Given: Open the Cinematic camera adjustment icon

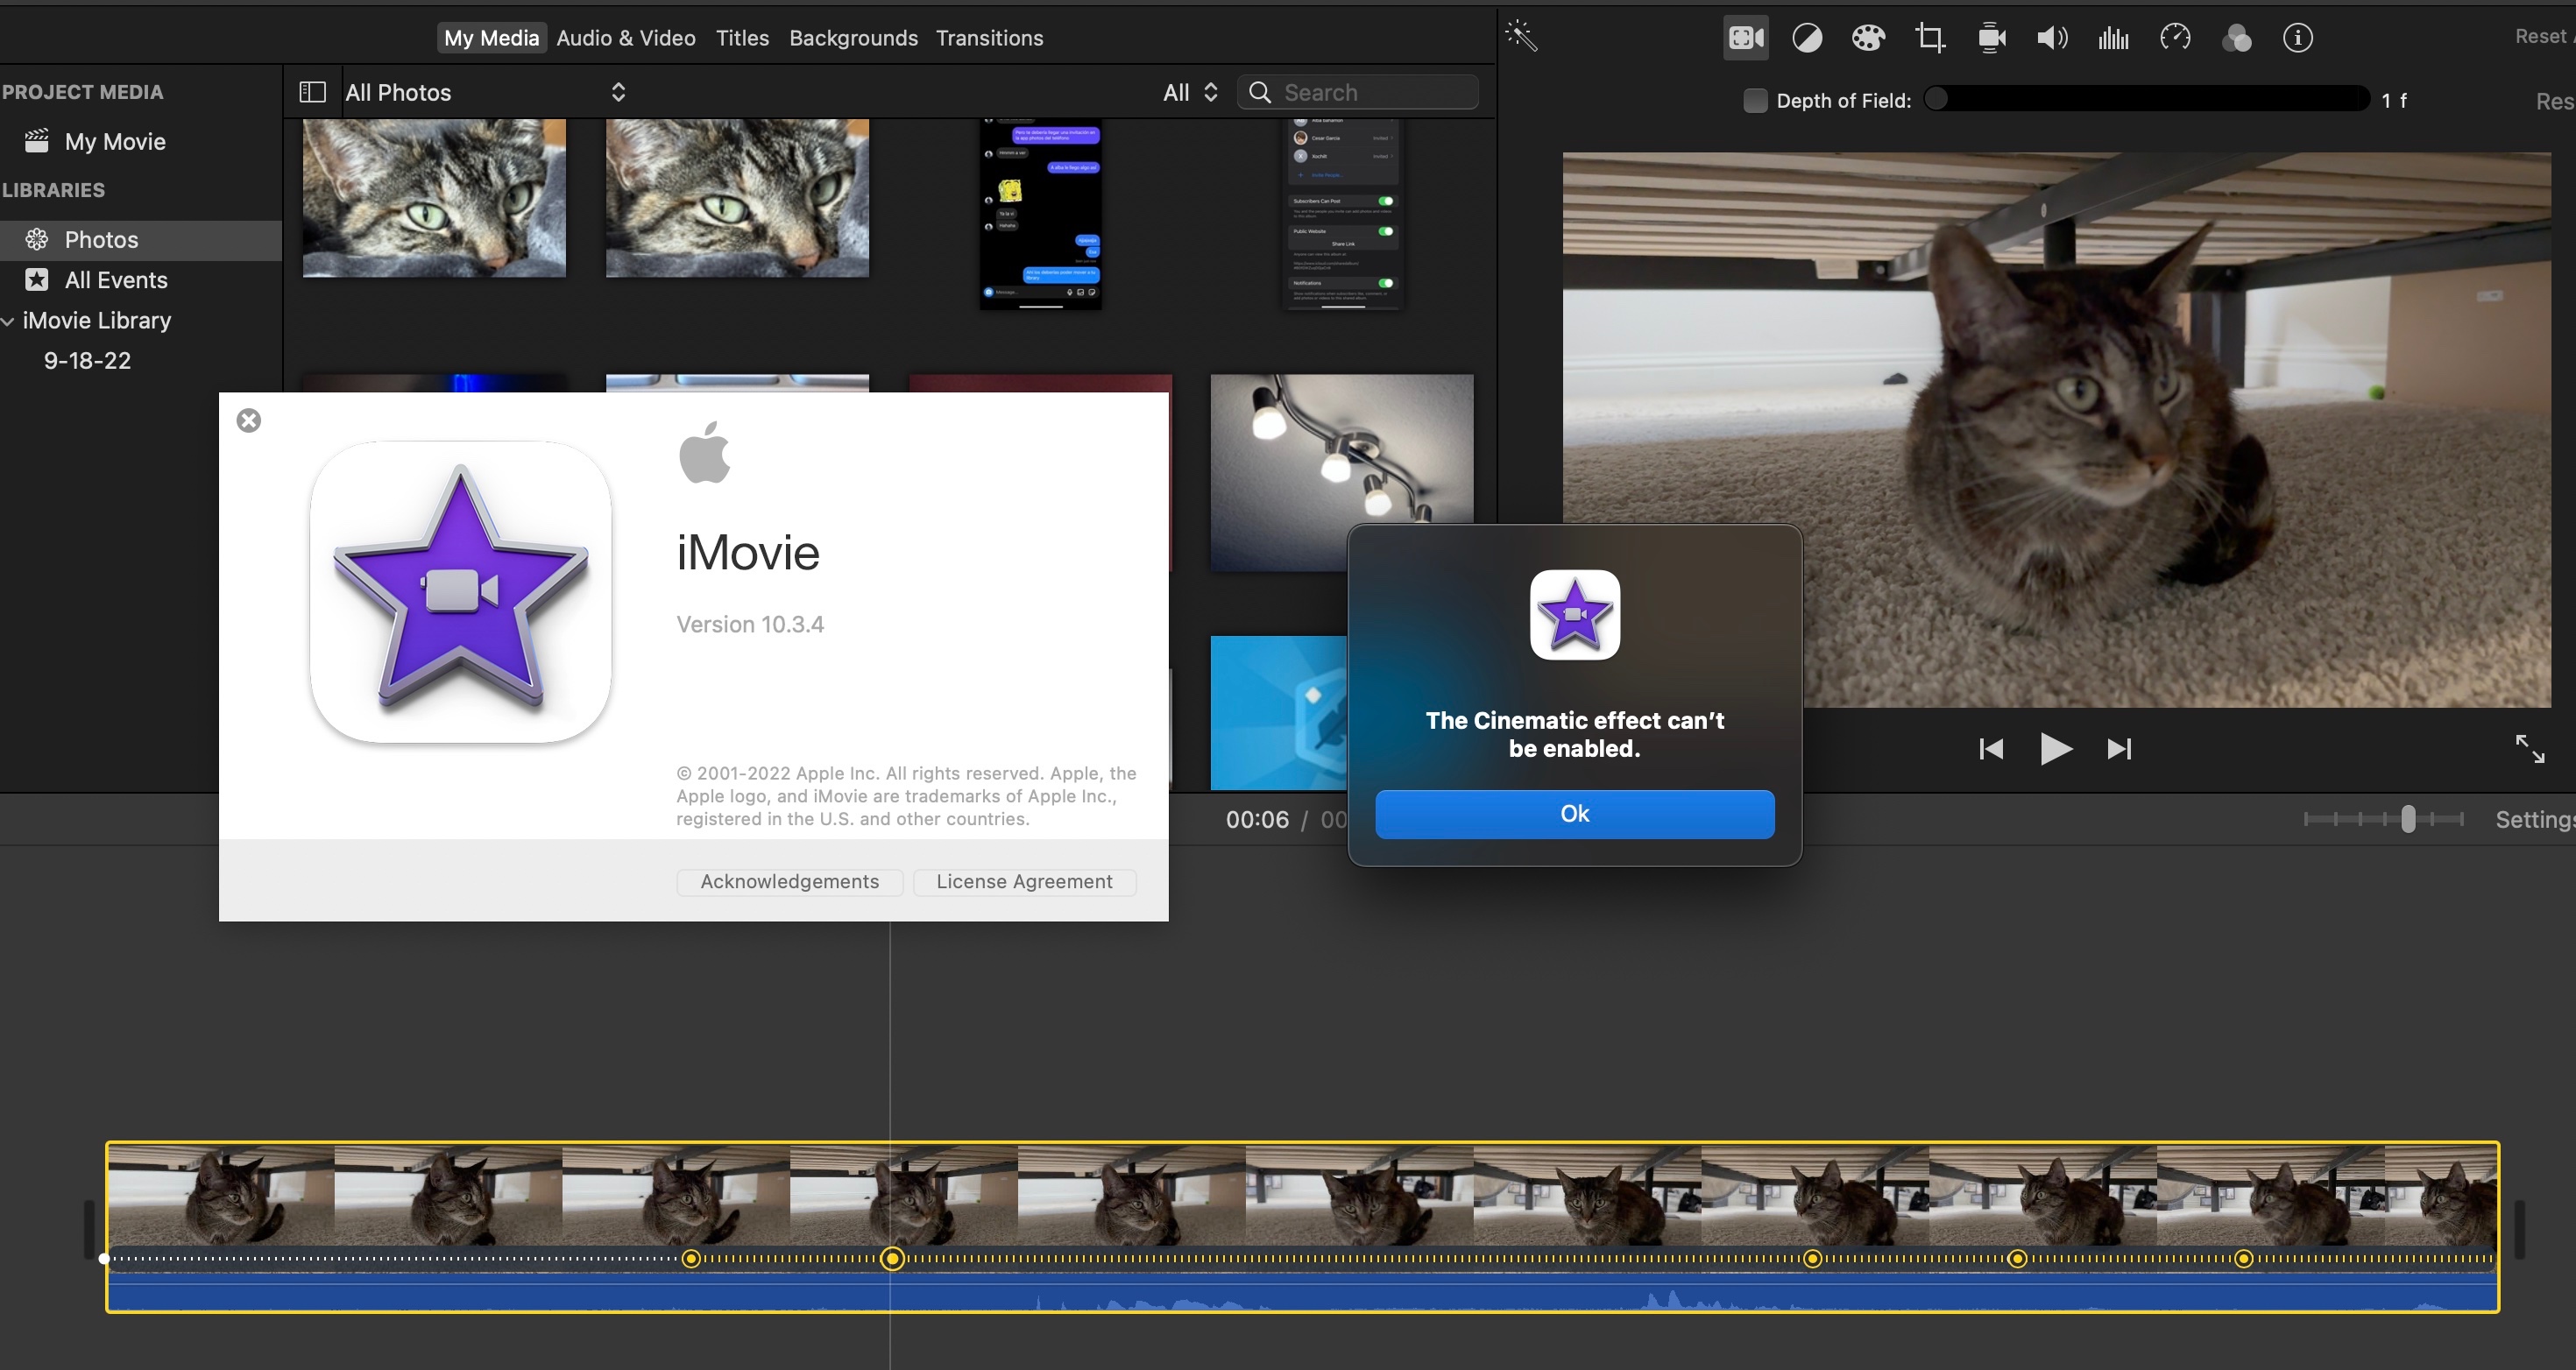Looking at the screenshot, I should click(x=1745, y=38).
